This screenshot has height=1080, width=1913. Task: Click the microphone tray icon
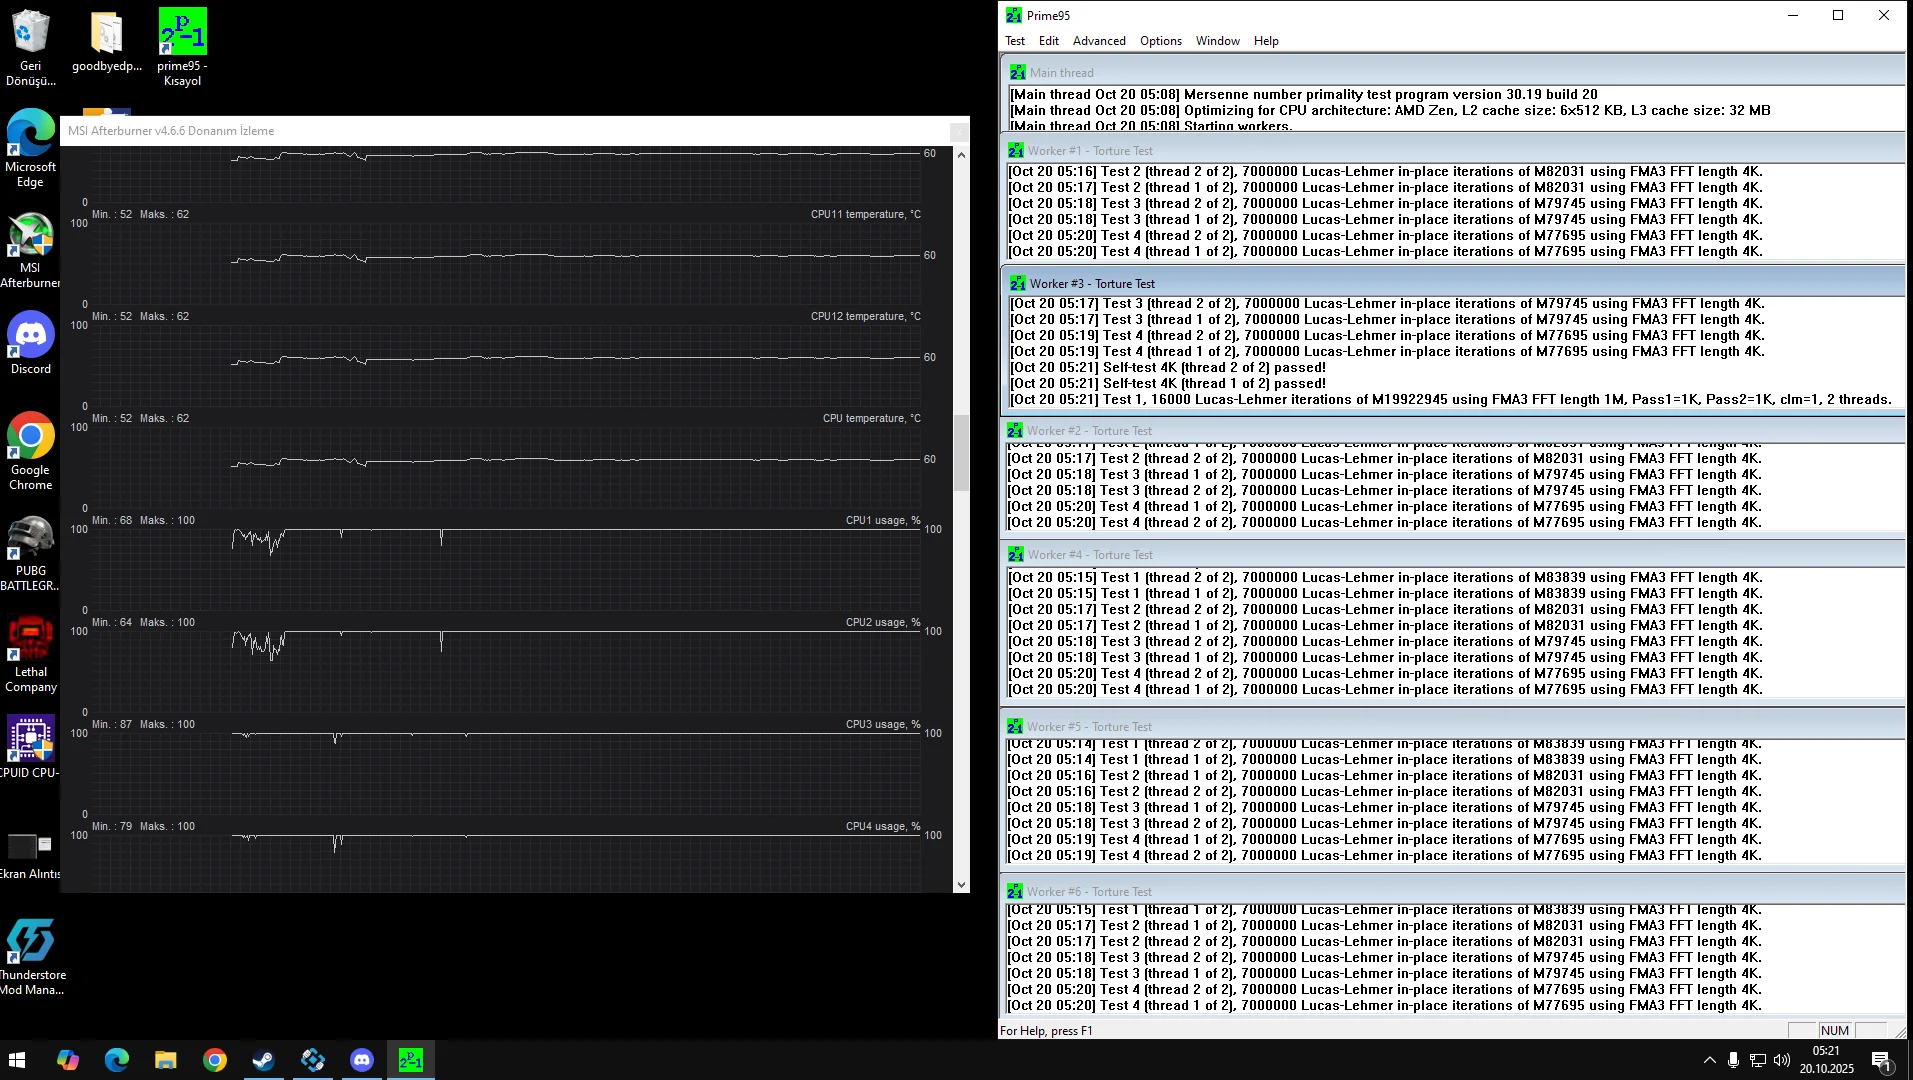(x=1733, y=1060)
